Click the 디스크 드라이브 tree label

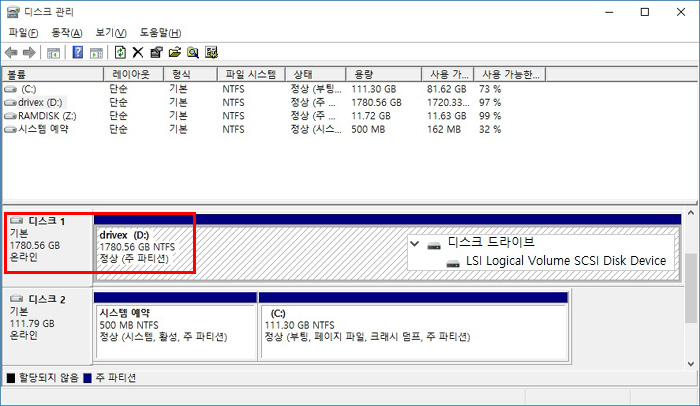click(491, 243)
